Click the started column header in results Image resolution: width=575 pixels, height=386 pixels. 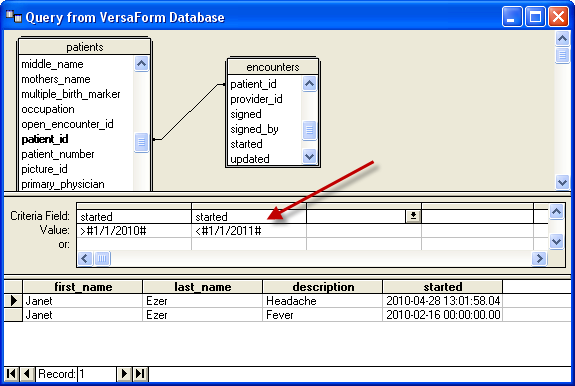pyautogui.click(x=443, y=287)
